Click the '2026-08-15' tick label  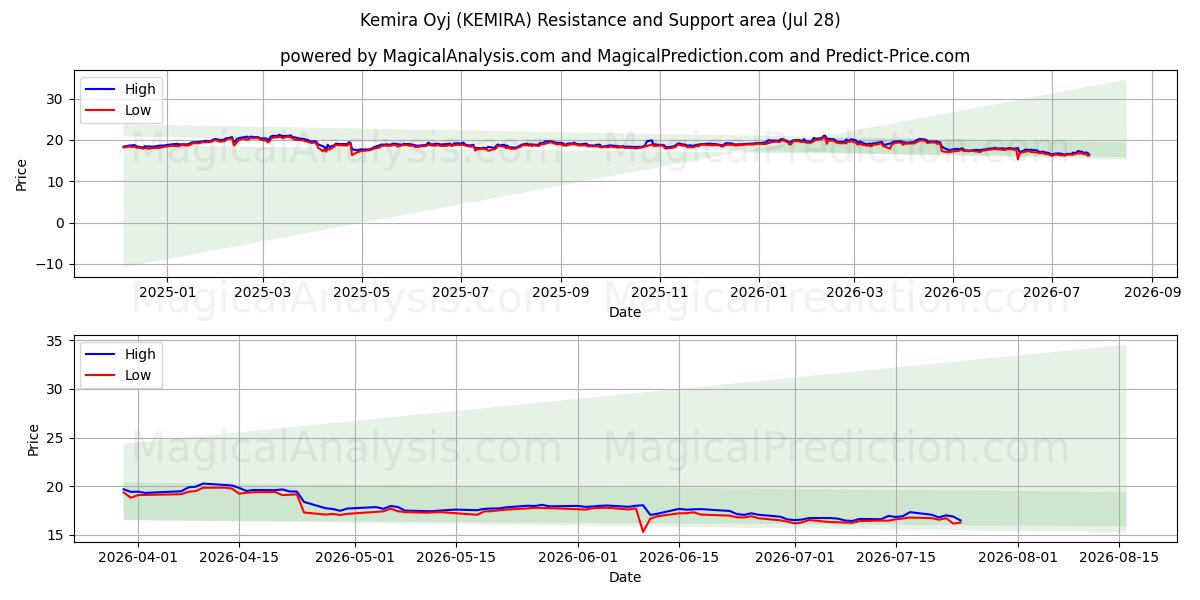tap(1120, 557)
